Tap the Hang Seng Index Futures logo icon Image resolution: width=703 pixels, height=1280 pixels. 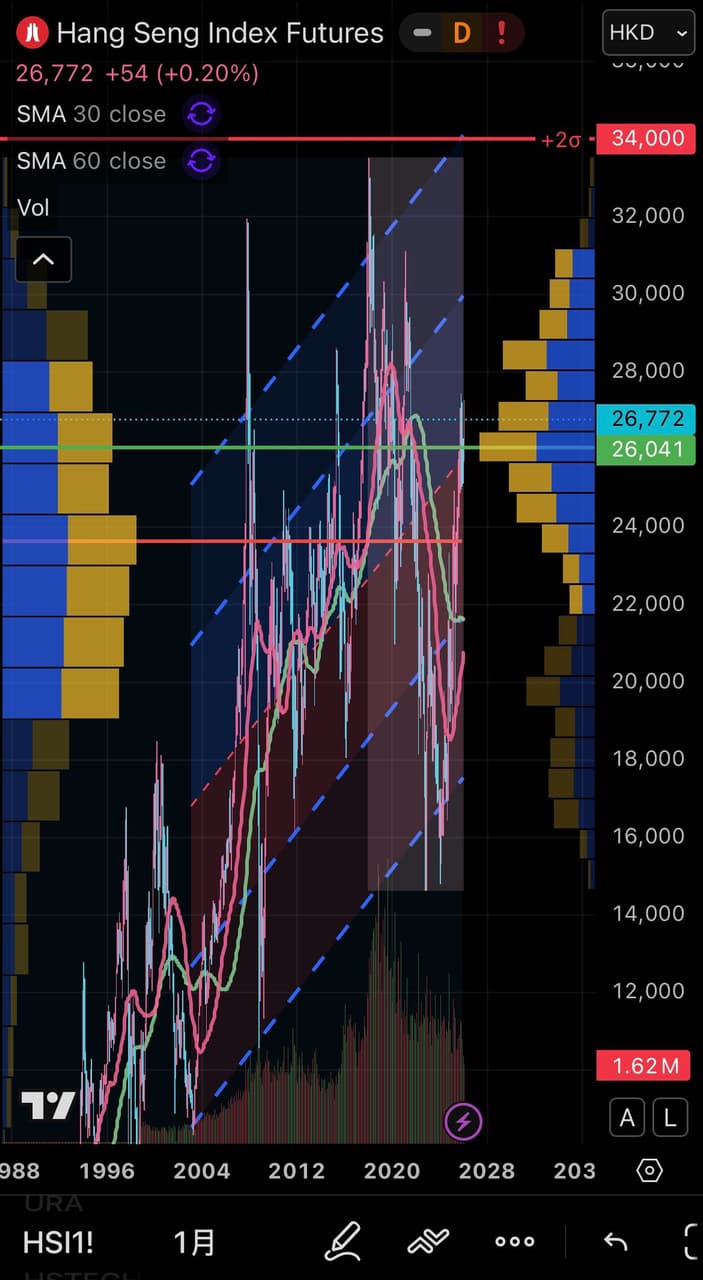[33, 33]
